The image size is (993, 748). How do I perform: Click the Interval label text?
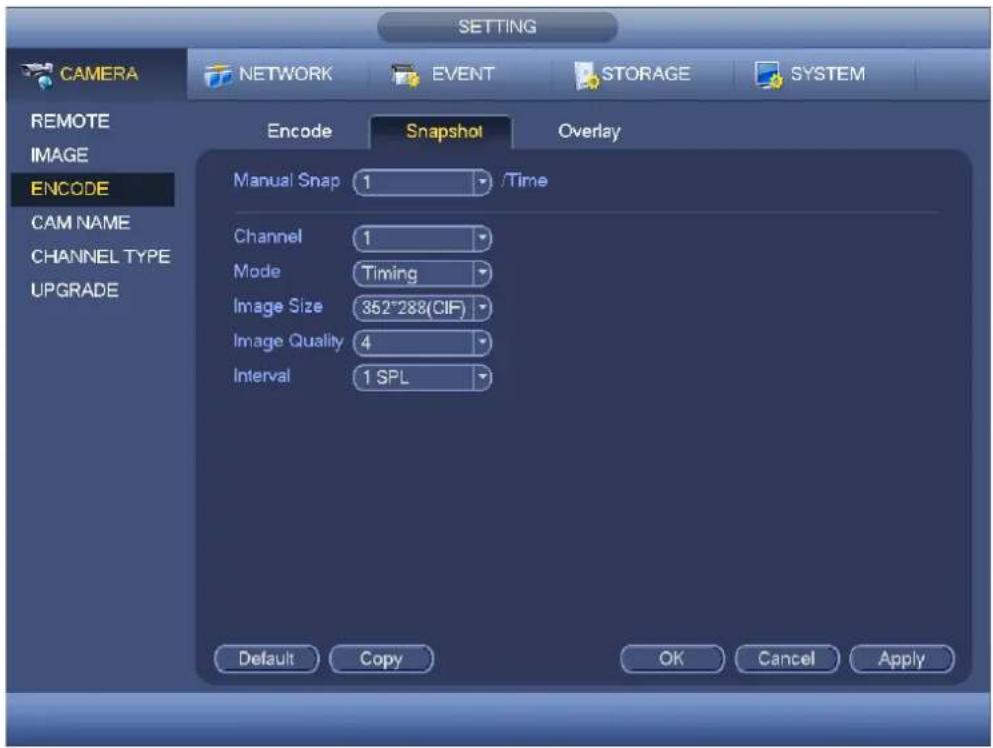click(x=262, y=376)
